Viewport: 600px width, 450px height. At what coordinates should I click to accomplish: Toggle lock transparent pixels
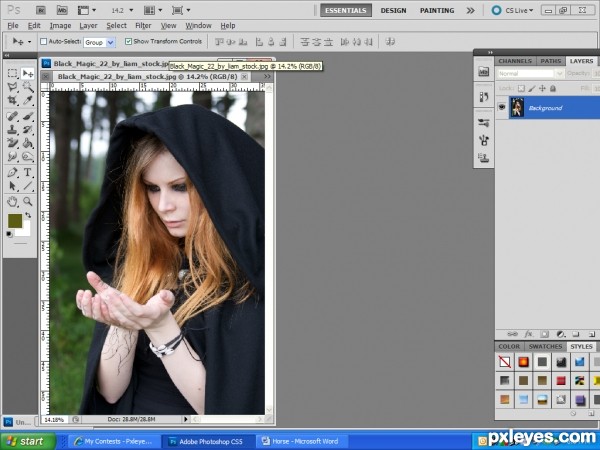(521, 88)
